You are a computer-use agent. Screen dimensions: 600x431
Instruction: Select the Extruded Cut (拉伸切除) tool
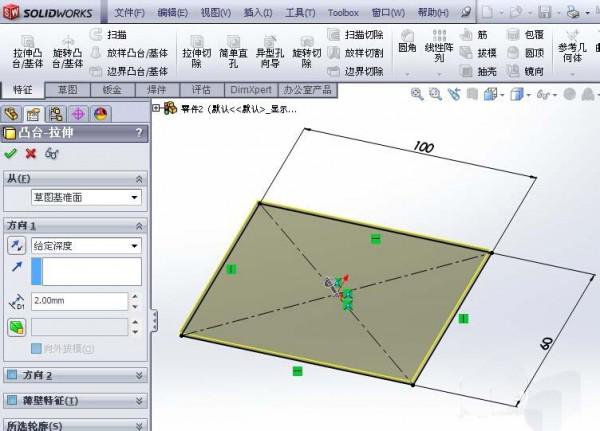point(197,52)
